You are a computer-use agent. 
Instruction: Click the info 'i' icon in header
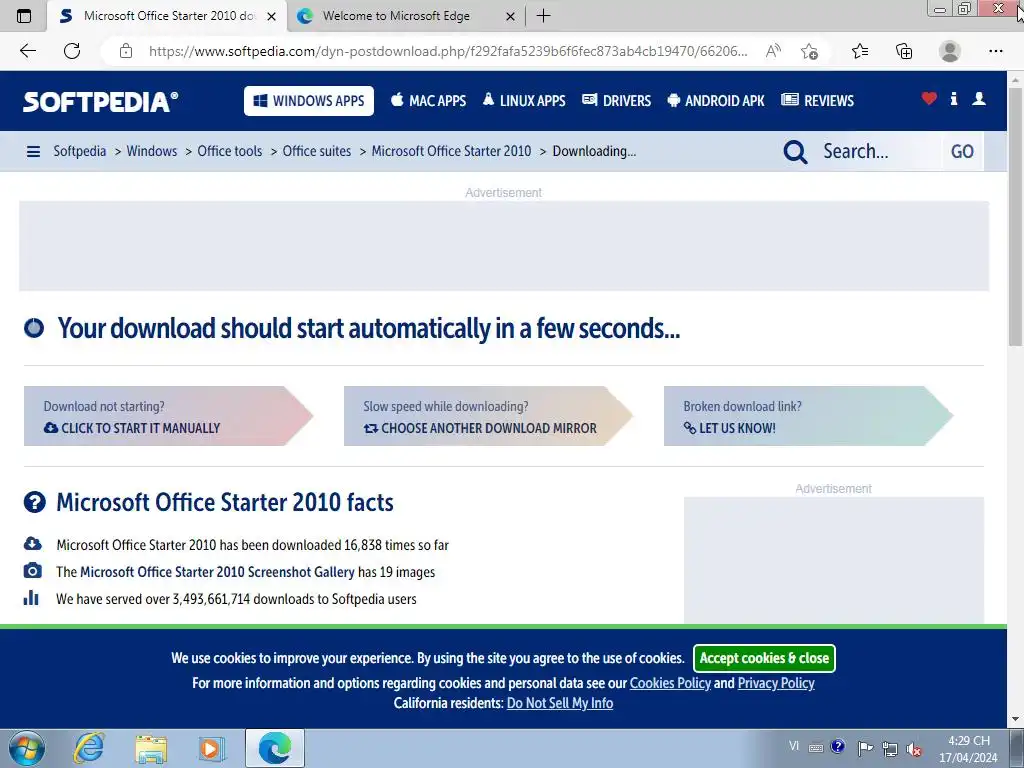coord(954,99)
